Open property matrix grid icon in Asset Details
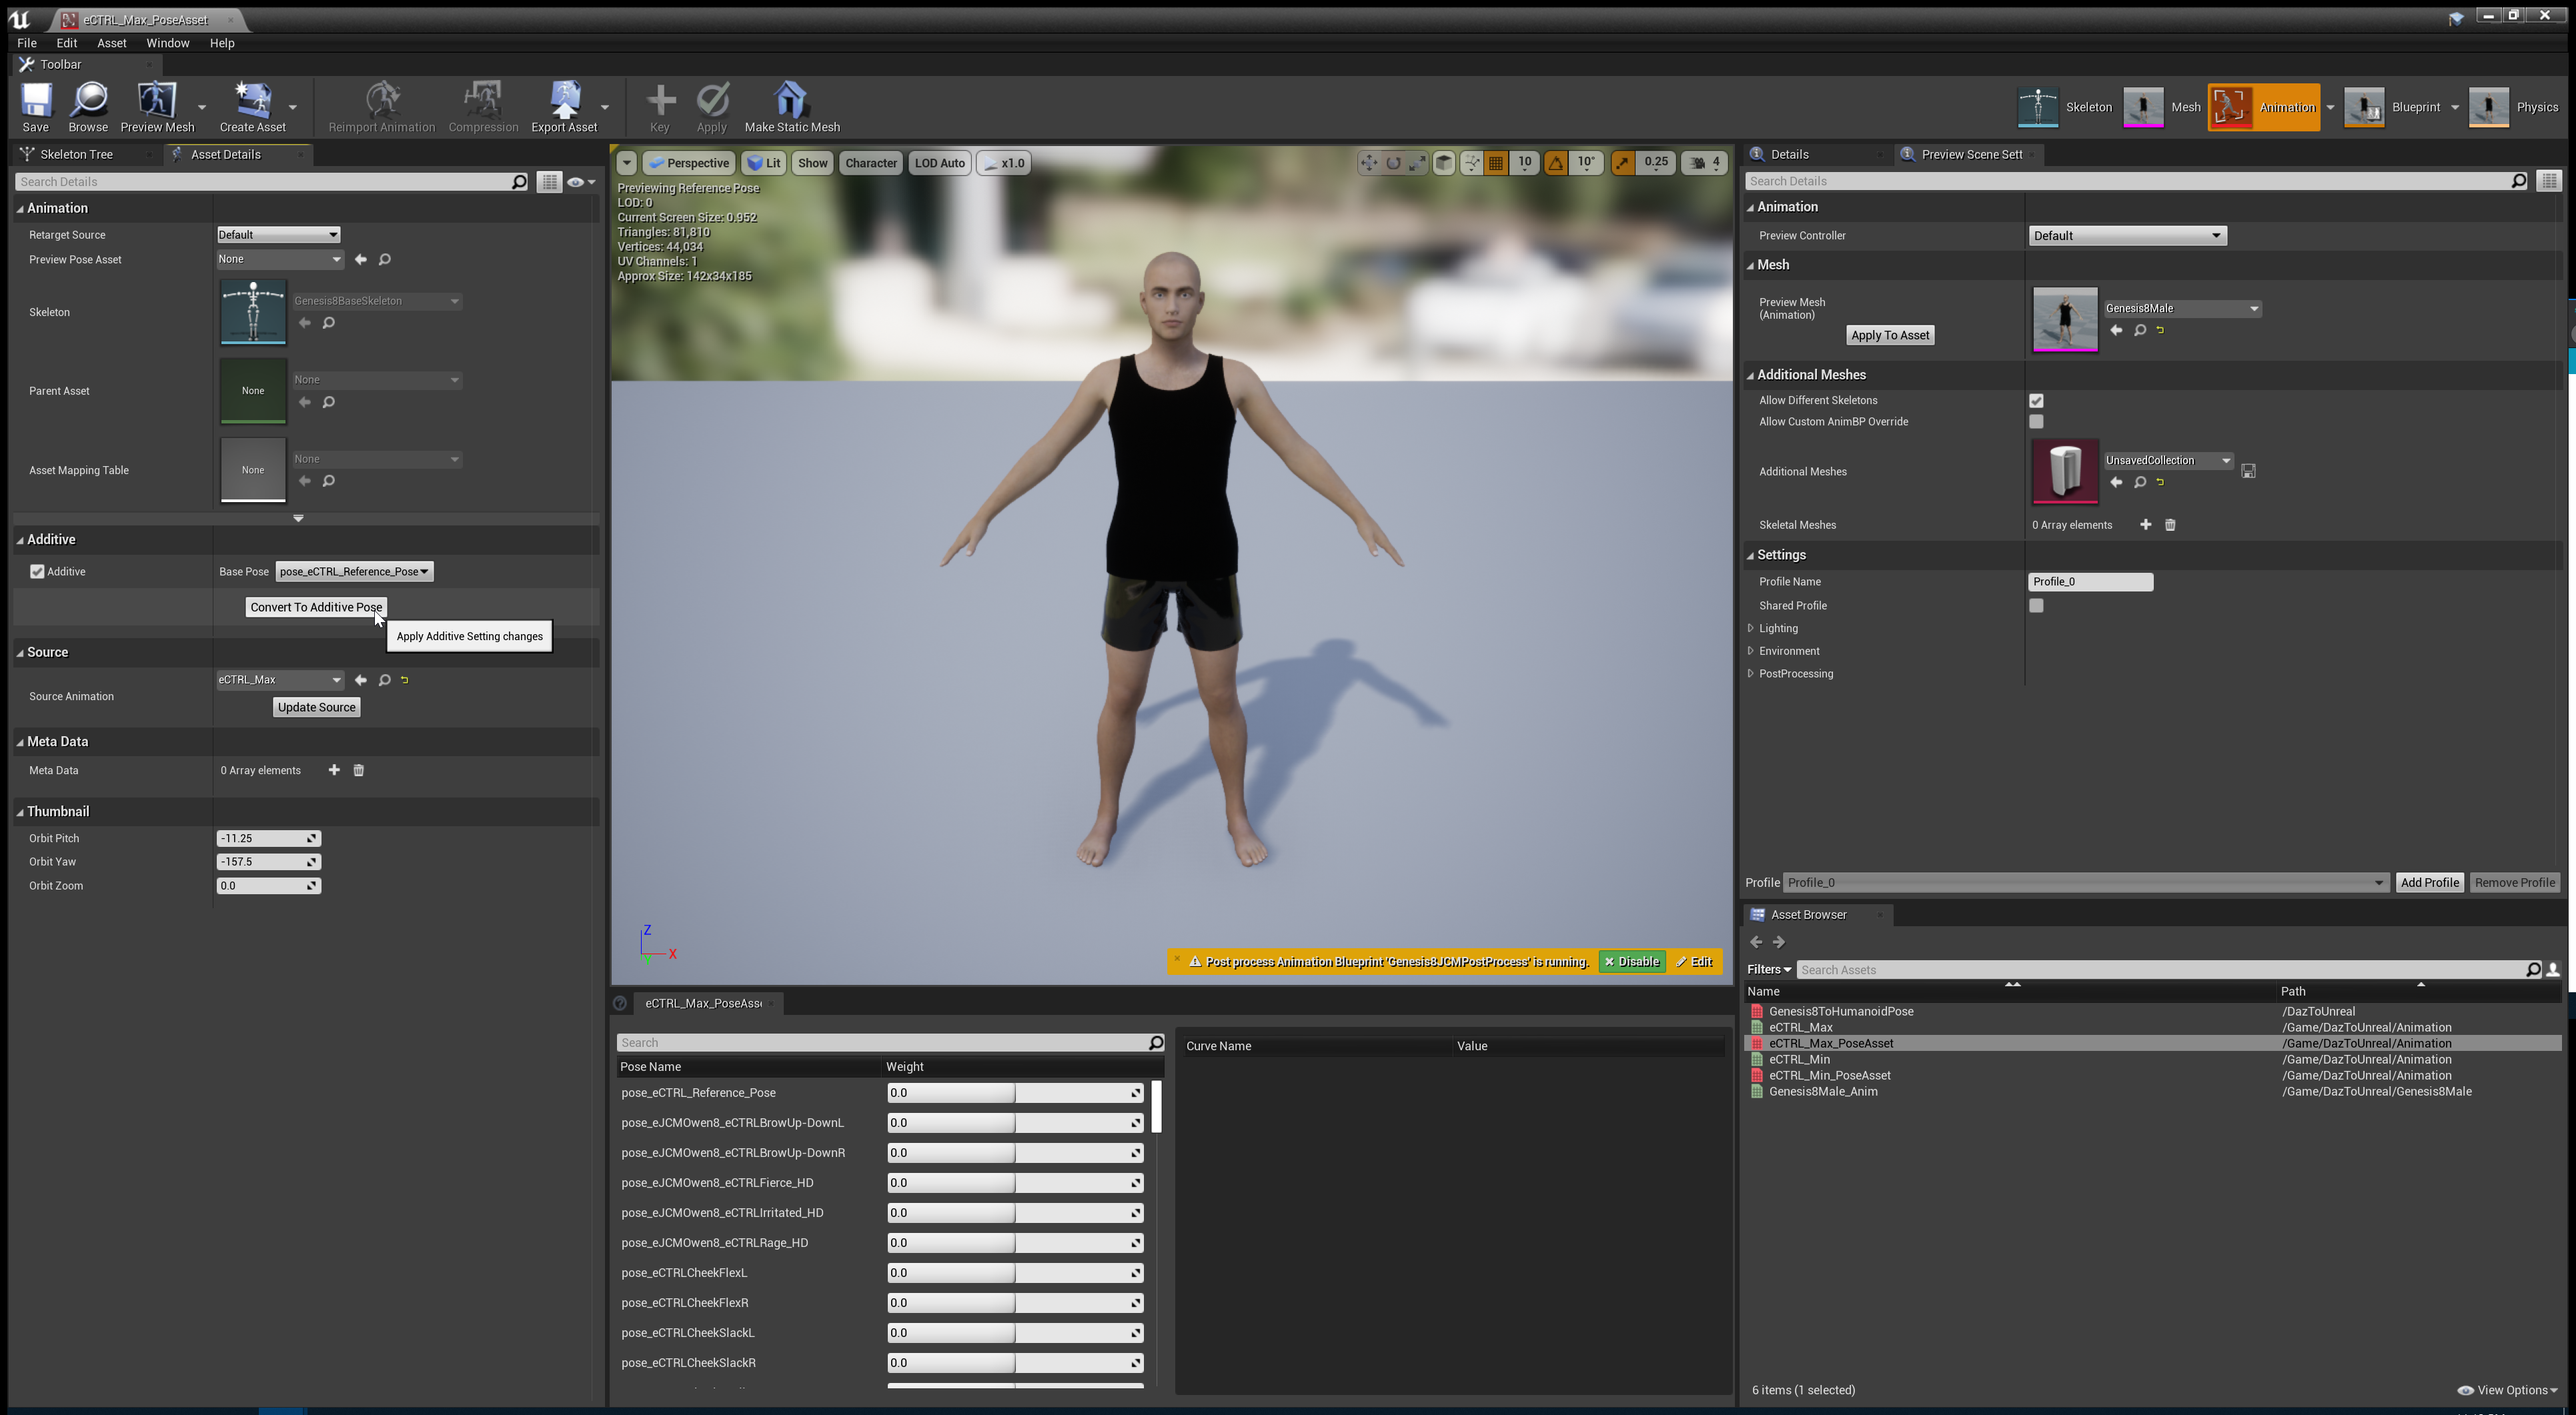The image size is (2576, 1415). click(x=549, y=182)
